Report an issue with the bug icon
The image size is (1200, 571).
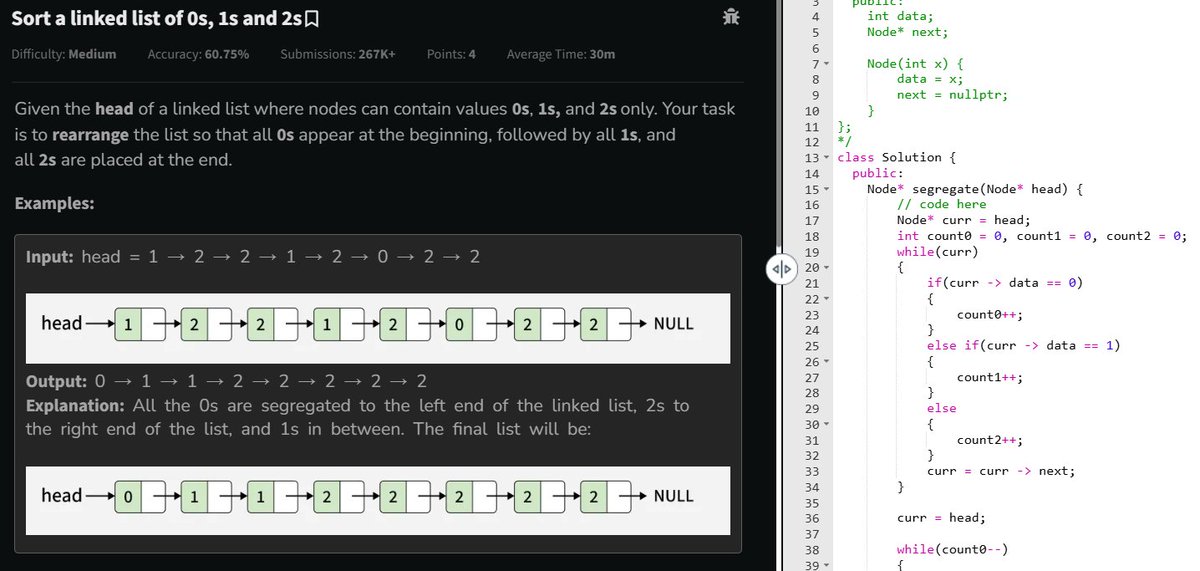tap(731, 17)
